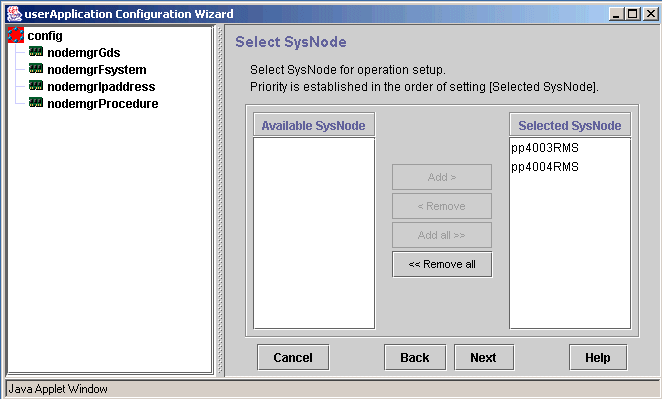This screenshot has height=399, width=662.
Task: Click the nodemgrIpaddress resource icon
Action: coord(36,86)
